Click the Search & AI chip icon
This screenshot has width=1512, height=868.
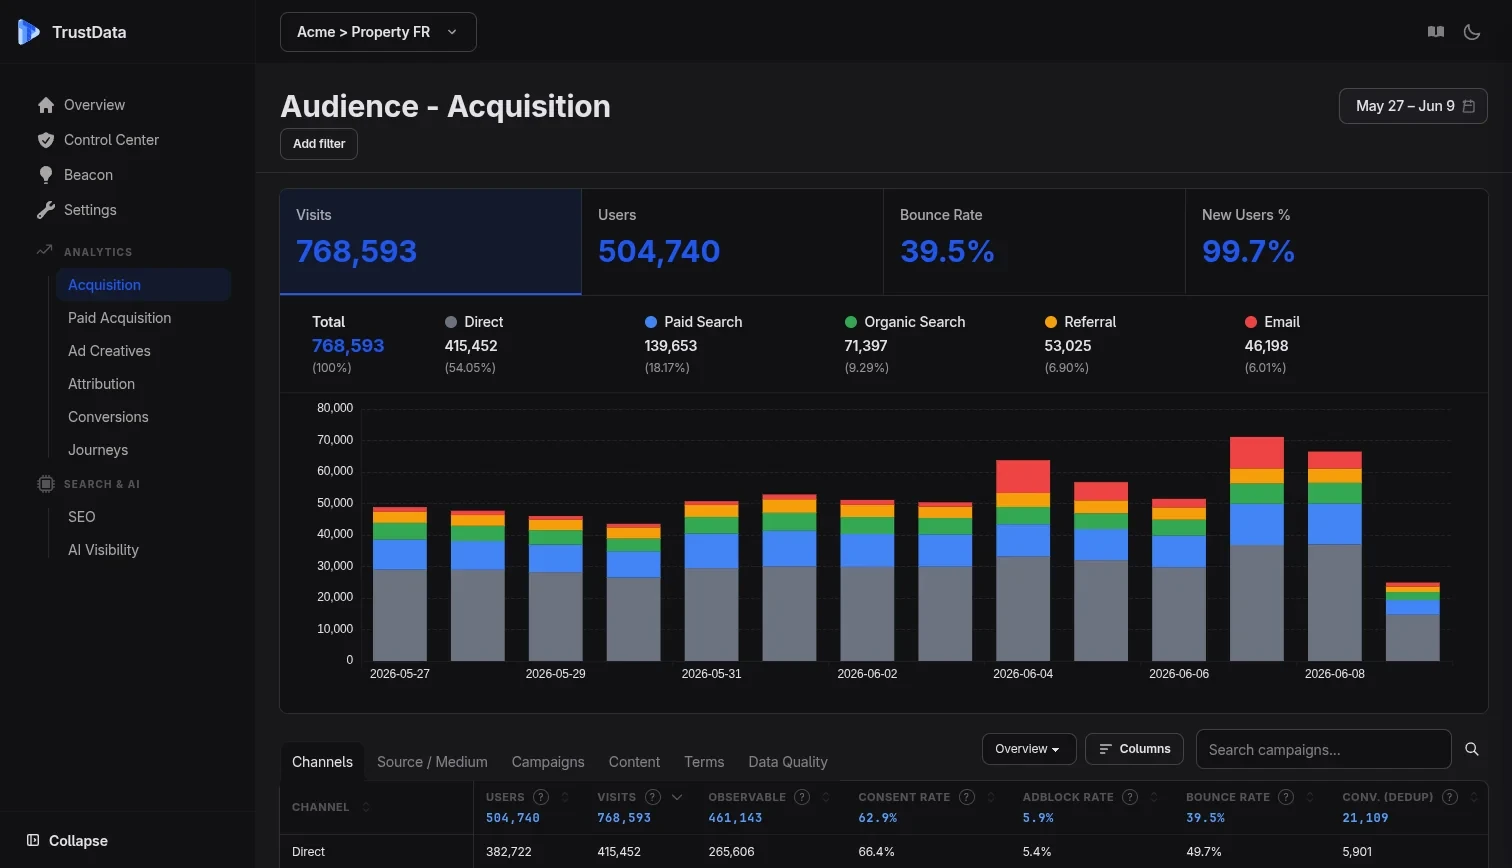tap(46, 484)
